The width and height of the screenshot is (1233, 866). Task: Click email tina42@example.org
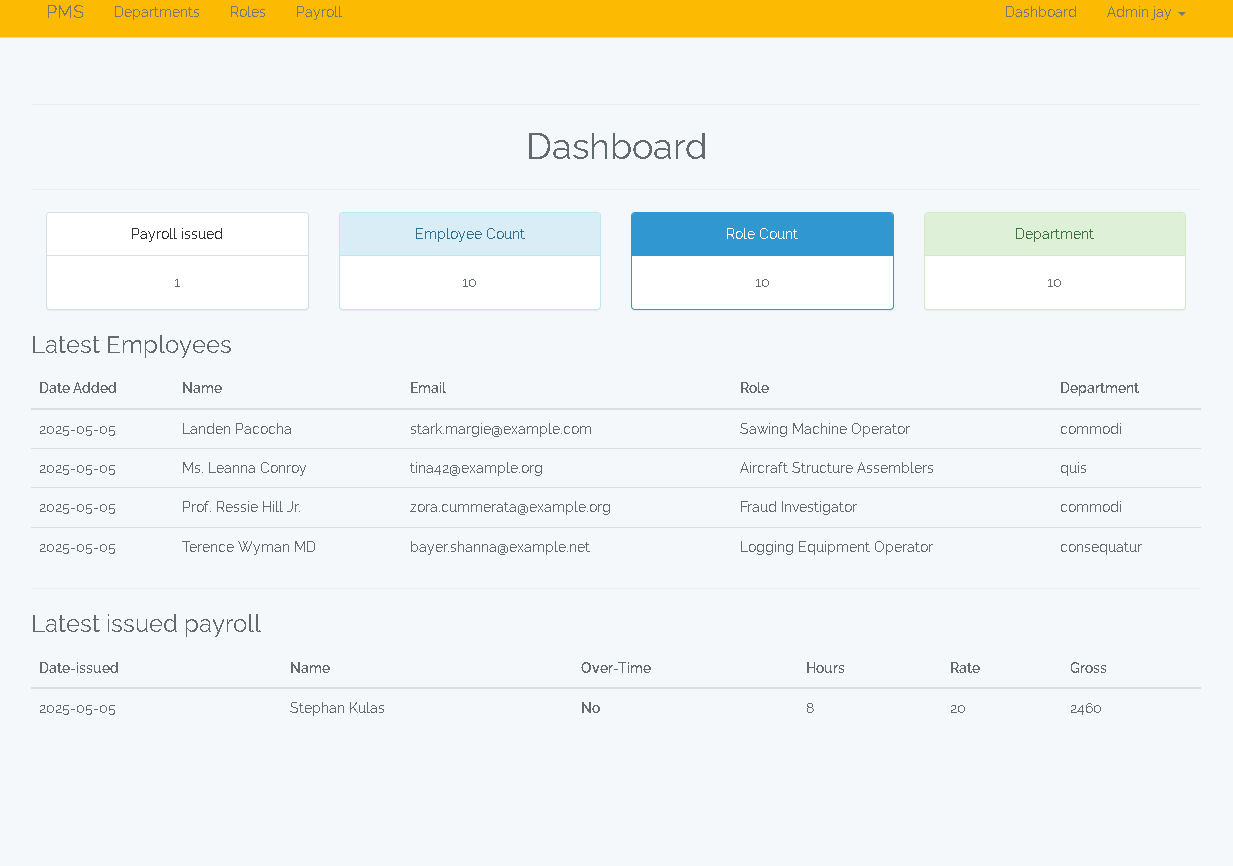(x=476, y=468)
